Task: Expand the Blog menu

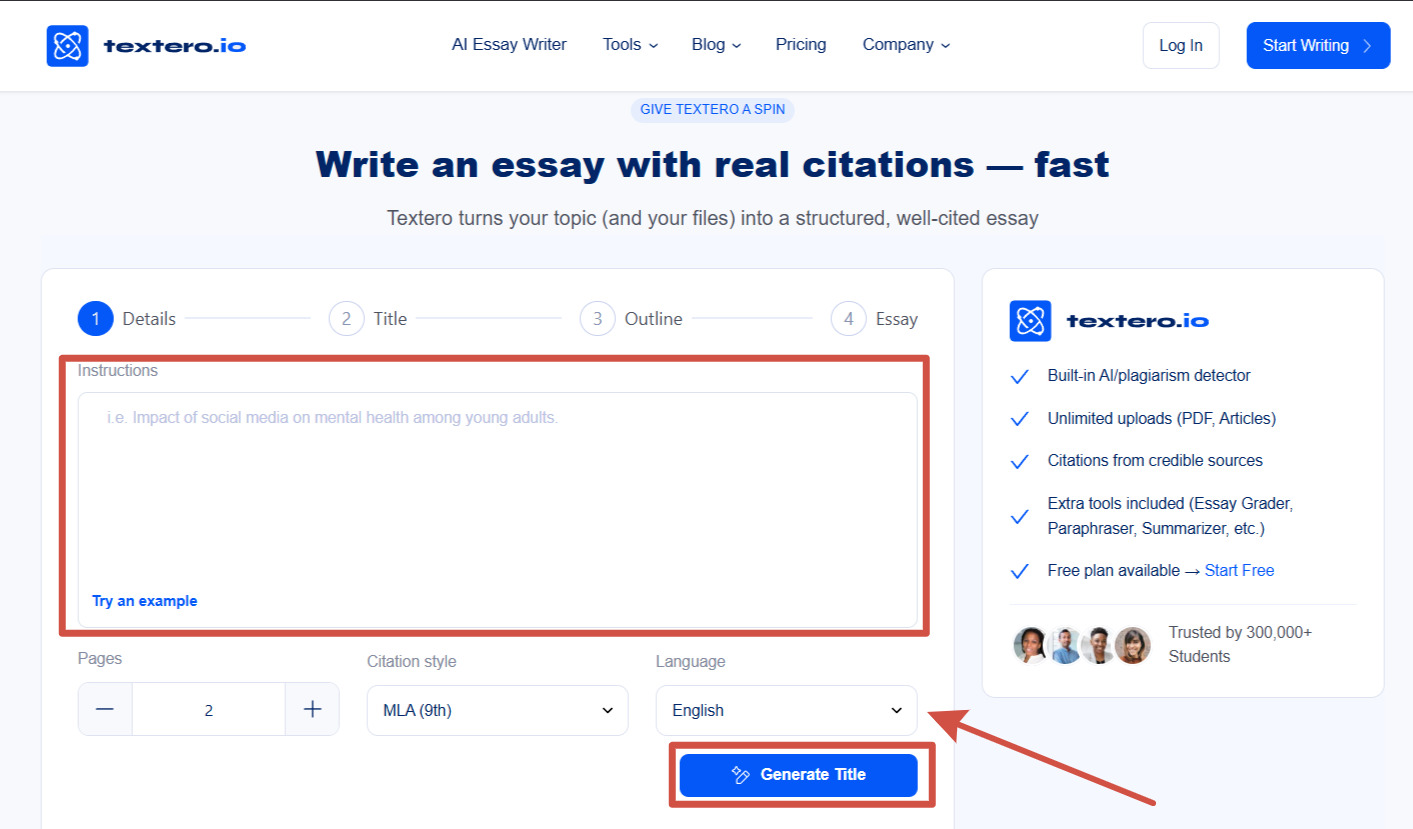Action: (x=716, y=45)
